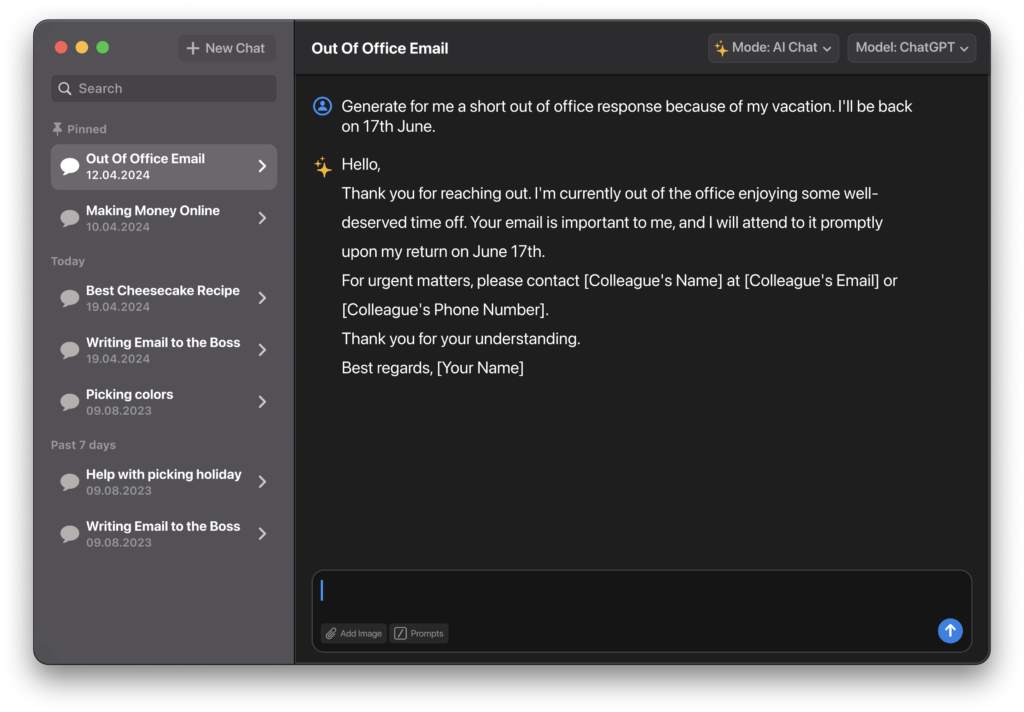Click the user avatar icon beside the prompt

(x=323, y=106)
